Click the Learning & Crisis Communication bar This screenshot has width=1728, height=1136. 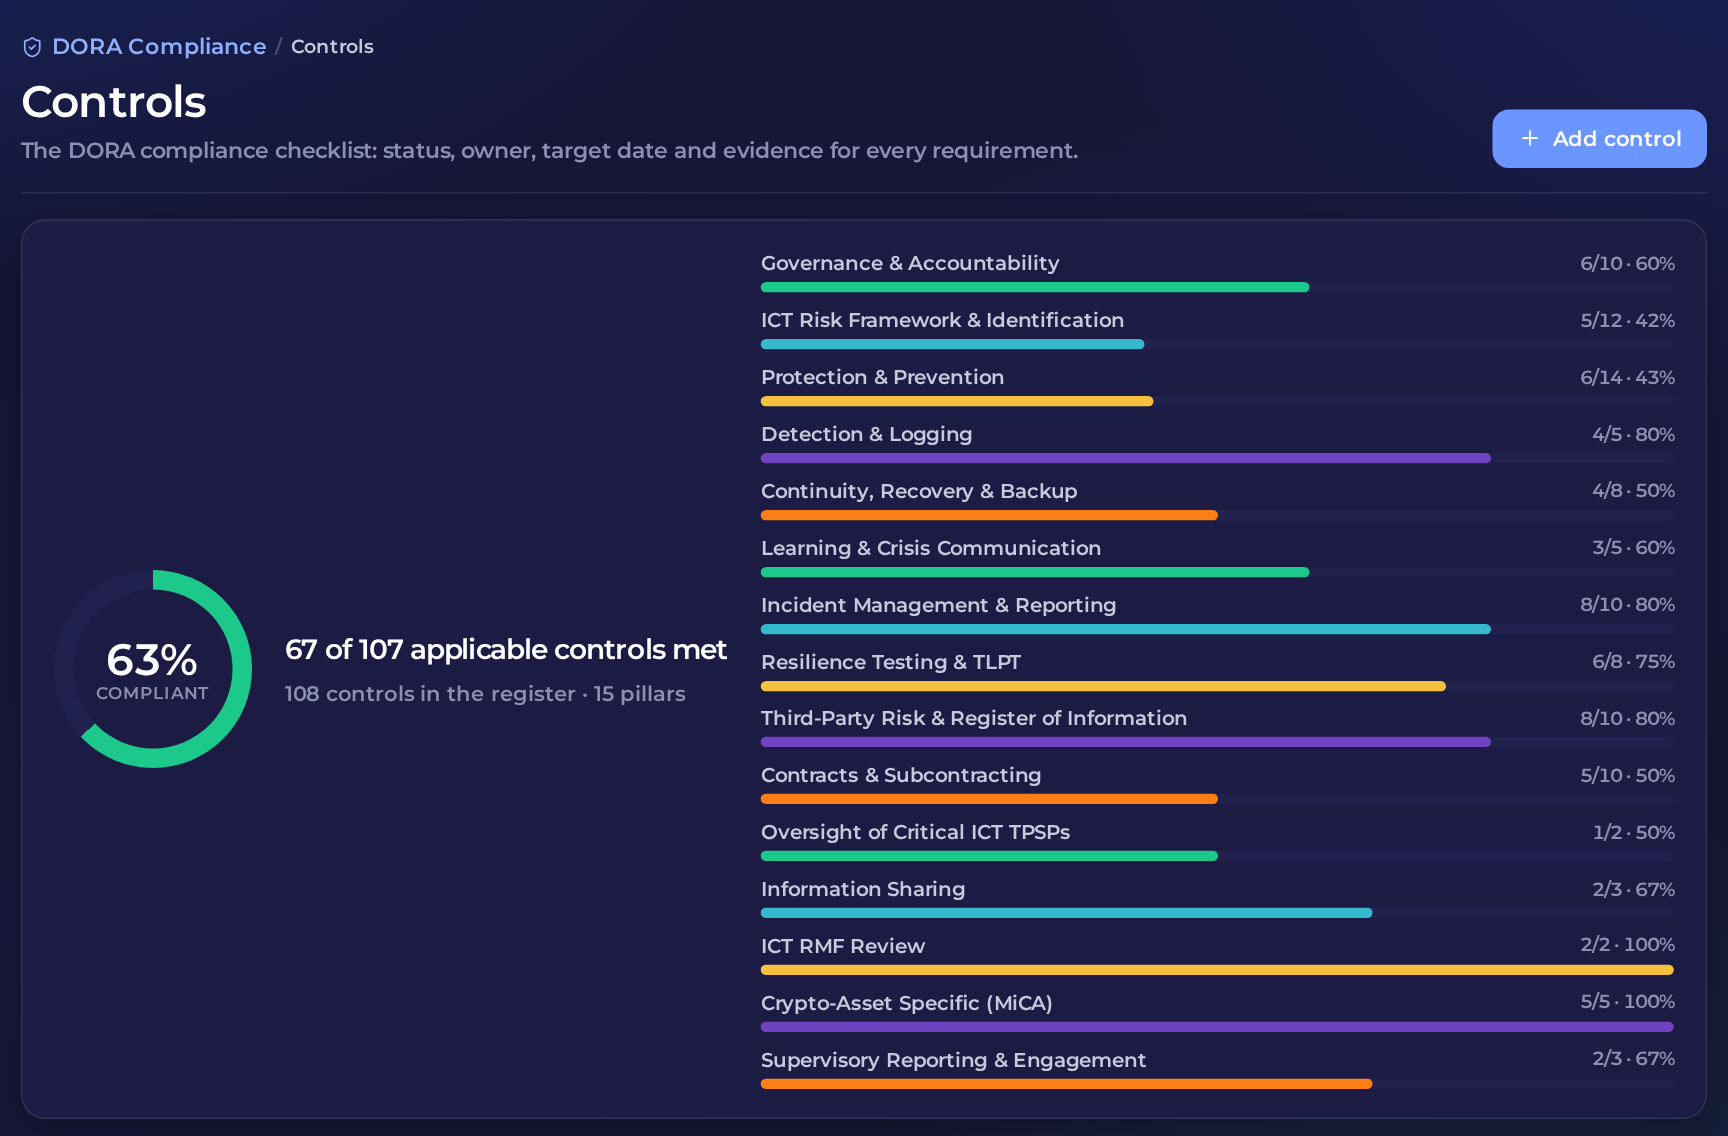[1217, 572]
